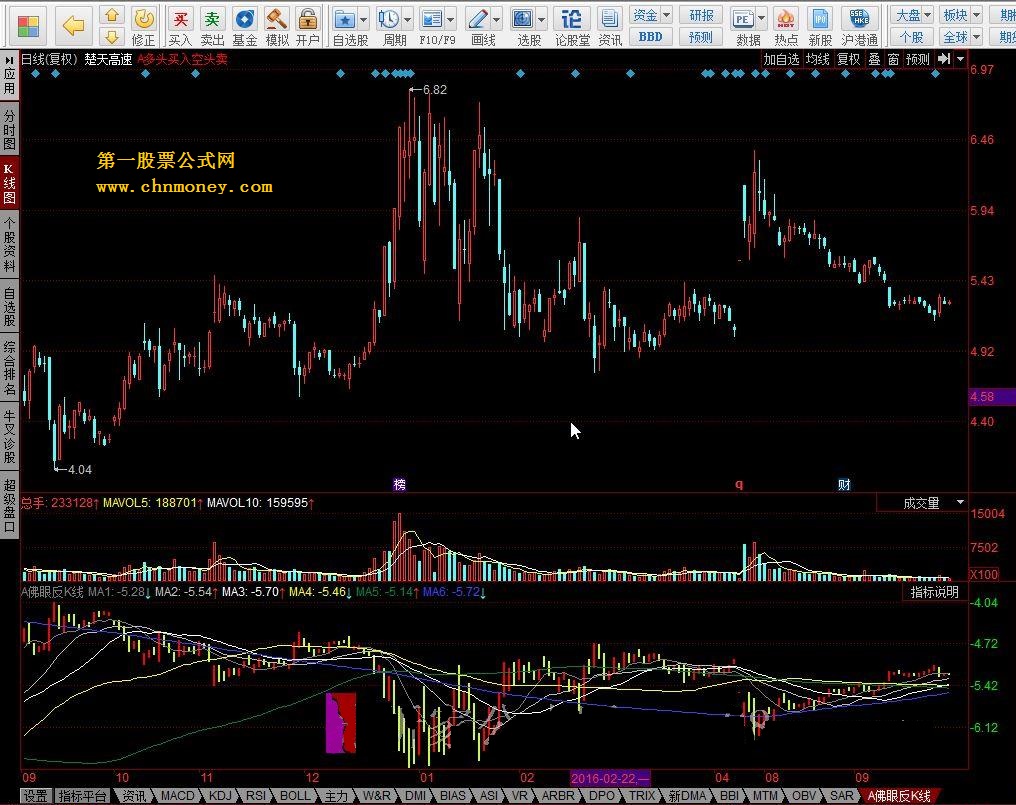Click the 指标说明 button
This screenshot has width=1016, height=805.
pyautogui.click(x=934, y=592)
